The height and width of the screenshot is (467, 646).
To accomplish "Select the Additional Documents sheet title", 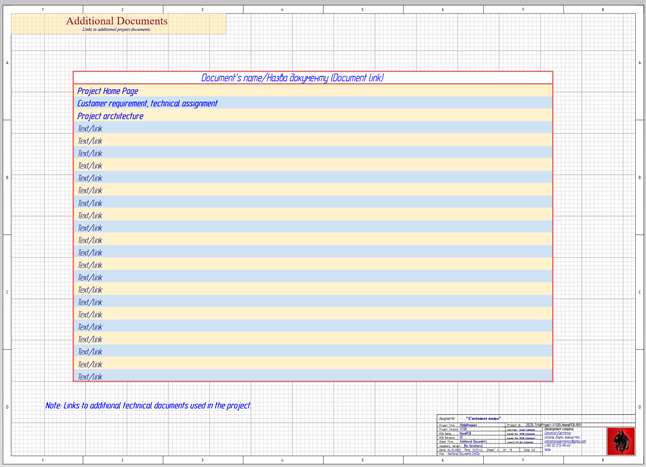I will point(117,21).
